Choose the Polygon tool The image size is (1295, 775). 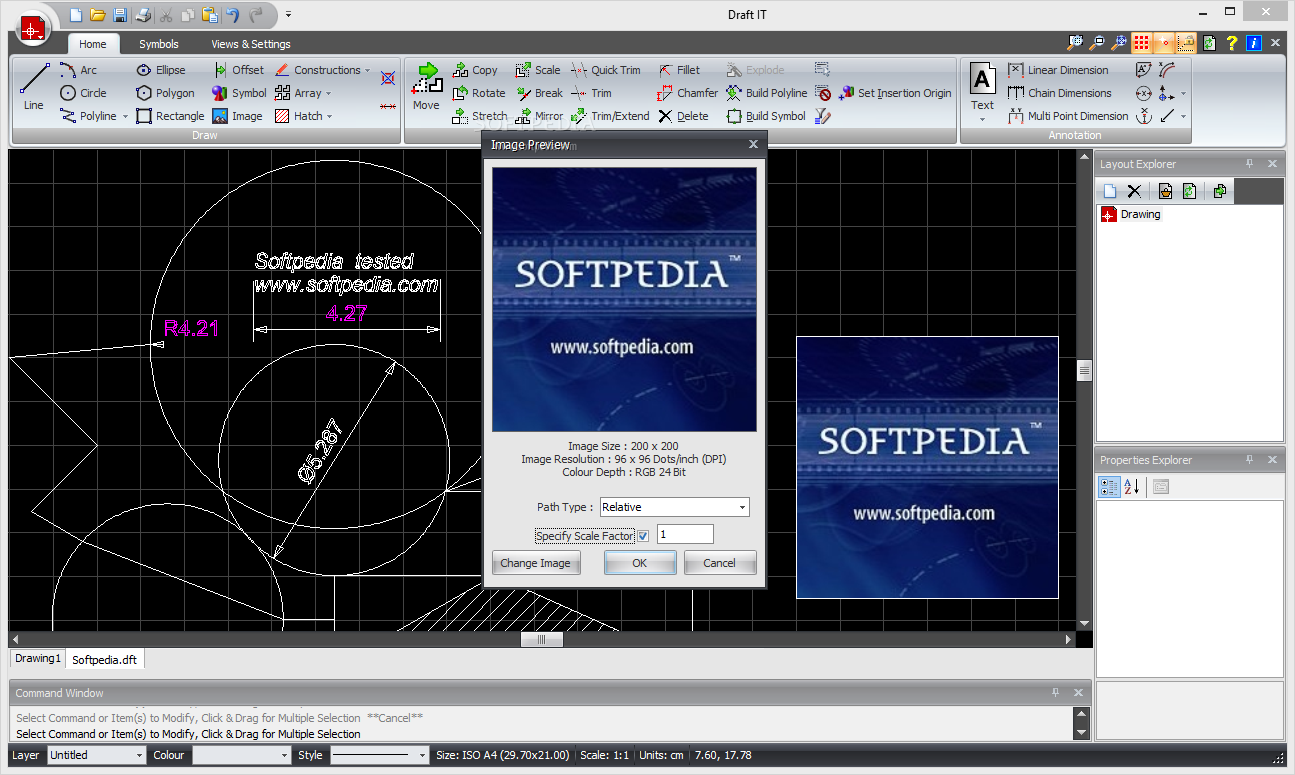(166, 93)
